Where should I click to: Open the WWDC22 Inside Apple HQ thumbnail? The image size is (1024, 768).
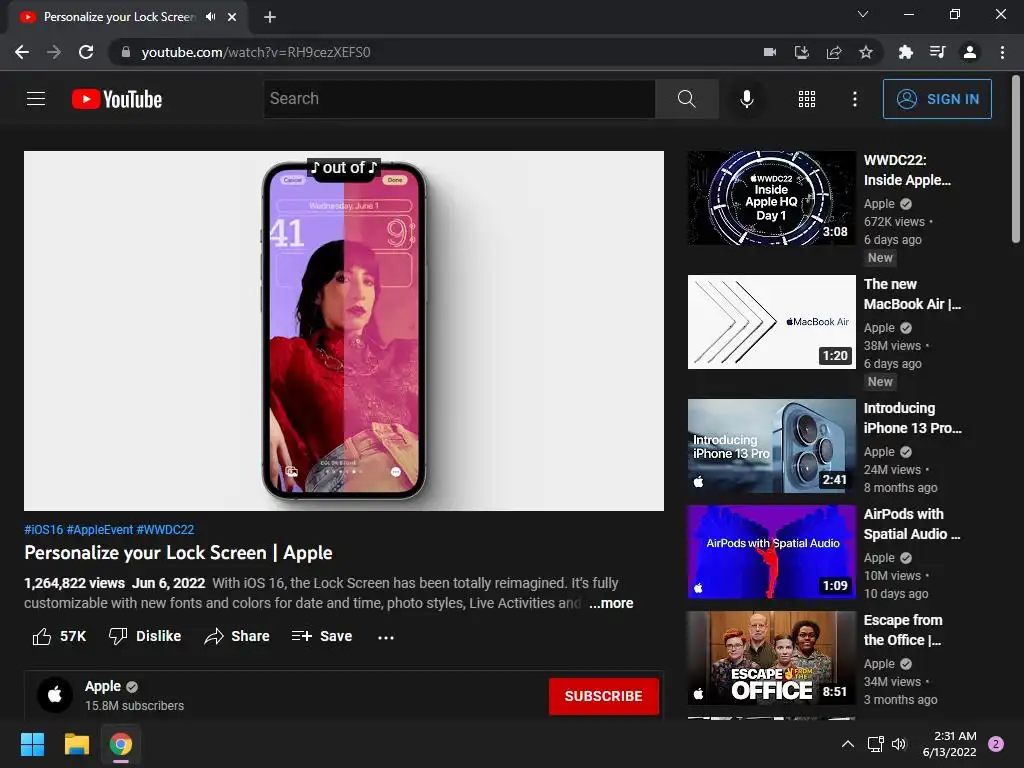click(x=771, y=198)
